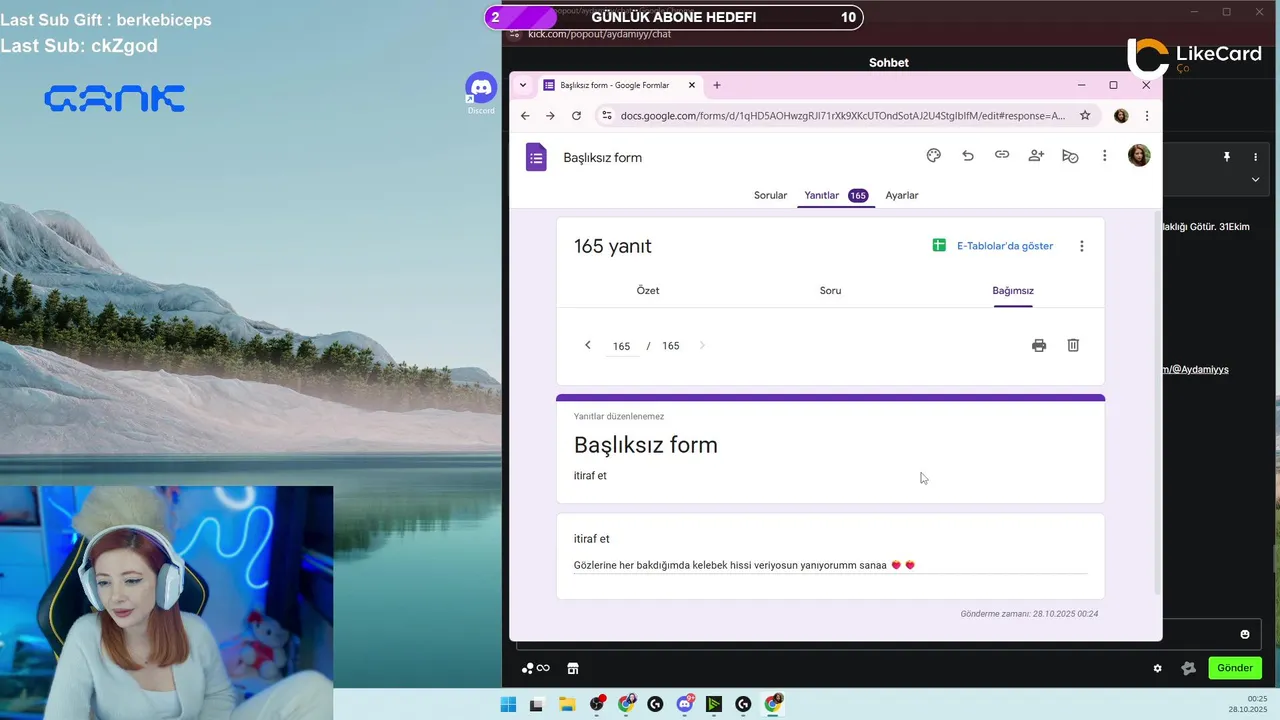Open Chrome profile avatar next to star
This screenshot has width=1280, height=720.
click(x=1121, y=116)
